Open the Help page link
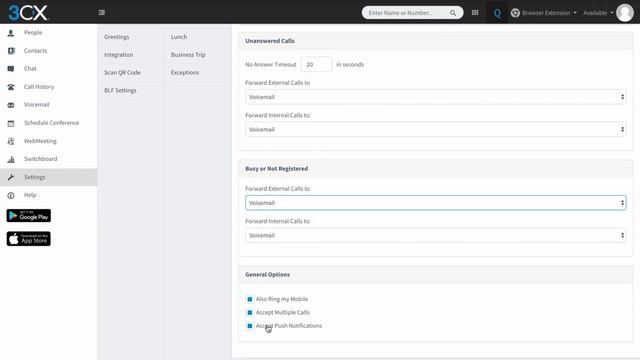Image resolution: width=640 pixels, height=360 pixels. click(x=30, y=195)
